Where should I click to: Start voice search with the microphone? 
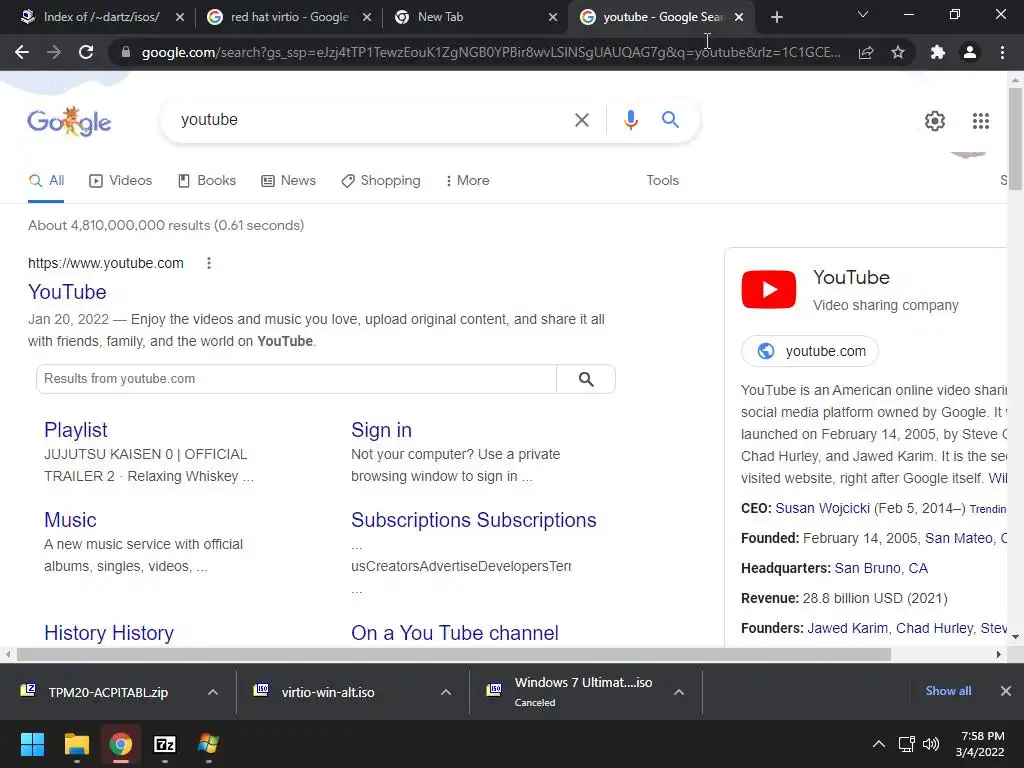(x=630, y=120)
